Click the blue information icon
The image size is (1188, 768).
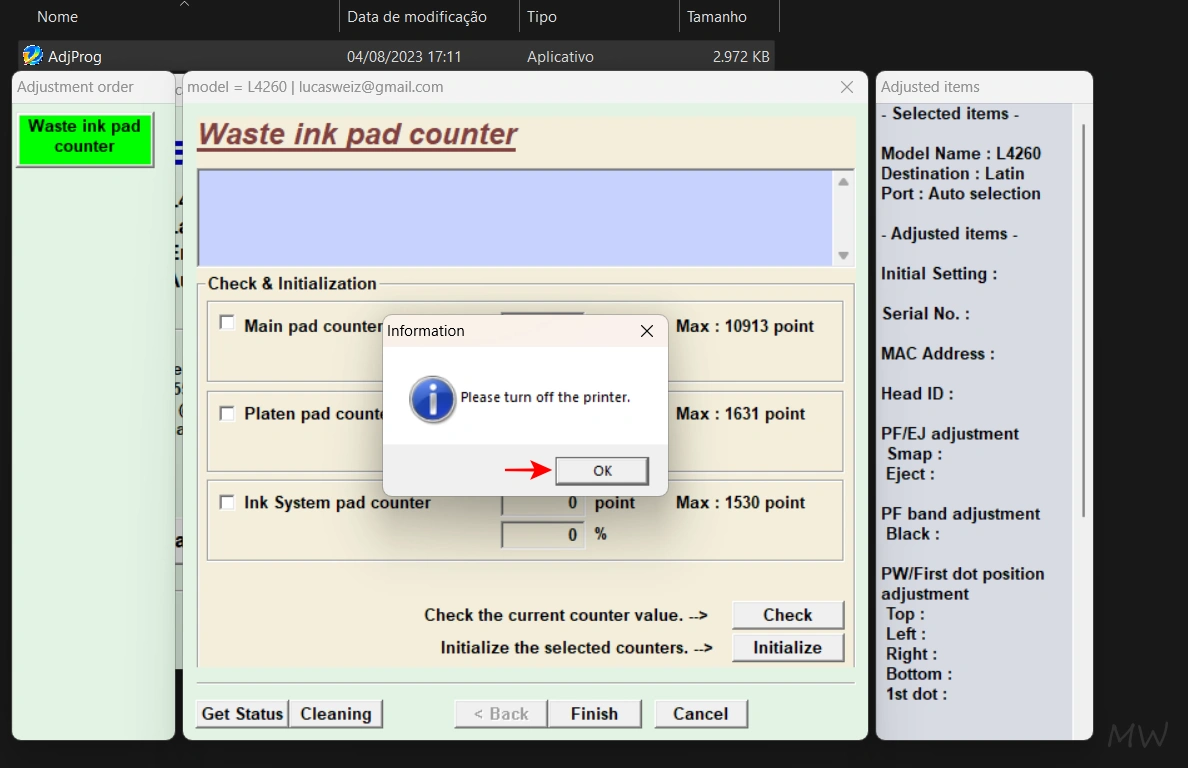coord(432,398)
